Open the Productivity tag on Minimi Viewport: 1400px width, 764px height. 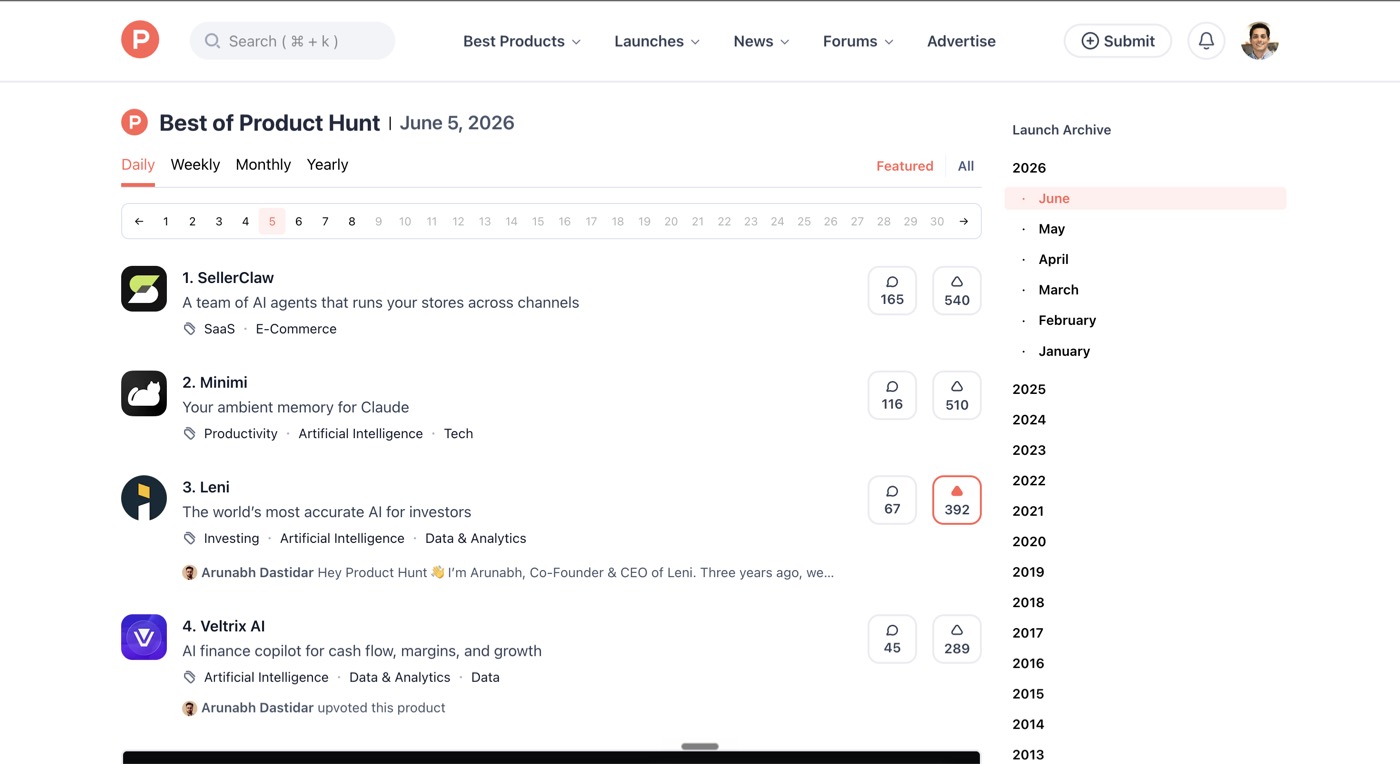[x=241, y=434]
